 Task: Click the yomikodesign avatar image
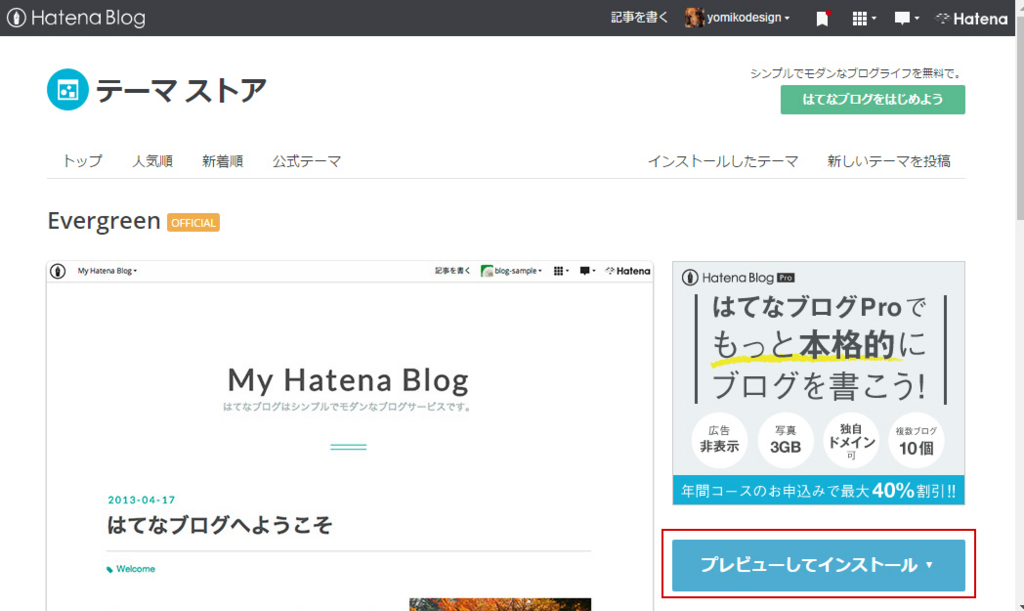[x=694, y=18]
